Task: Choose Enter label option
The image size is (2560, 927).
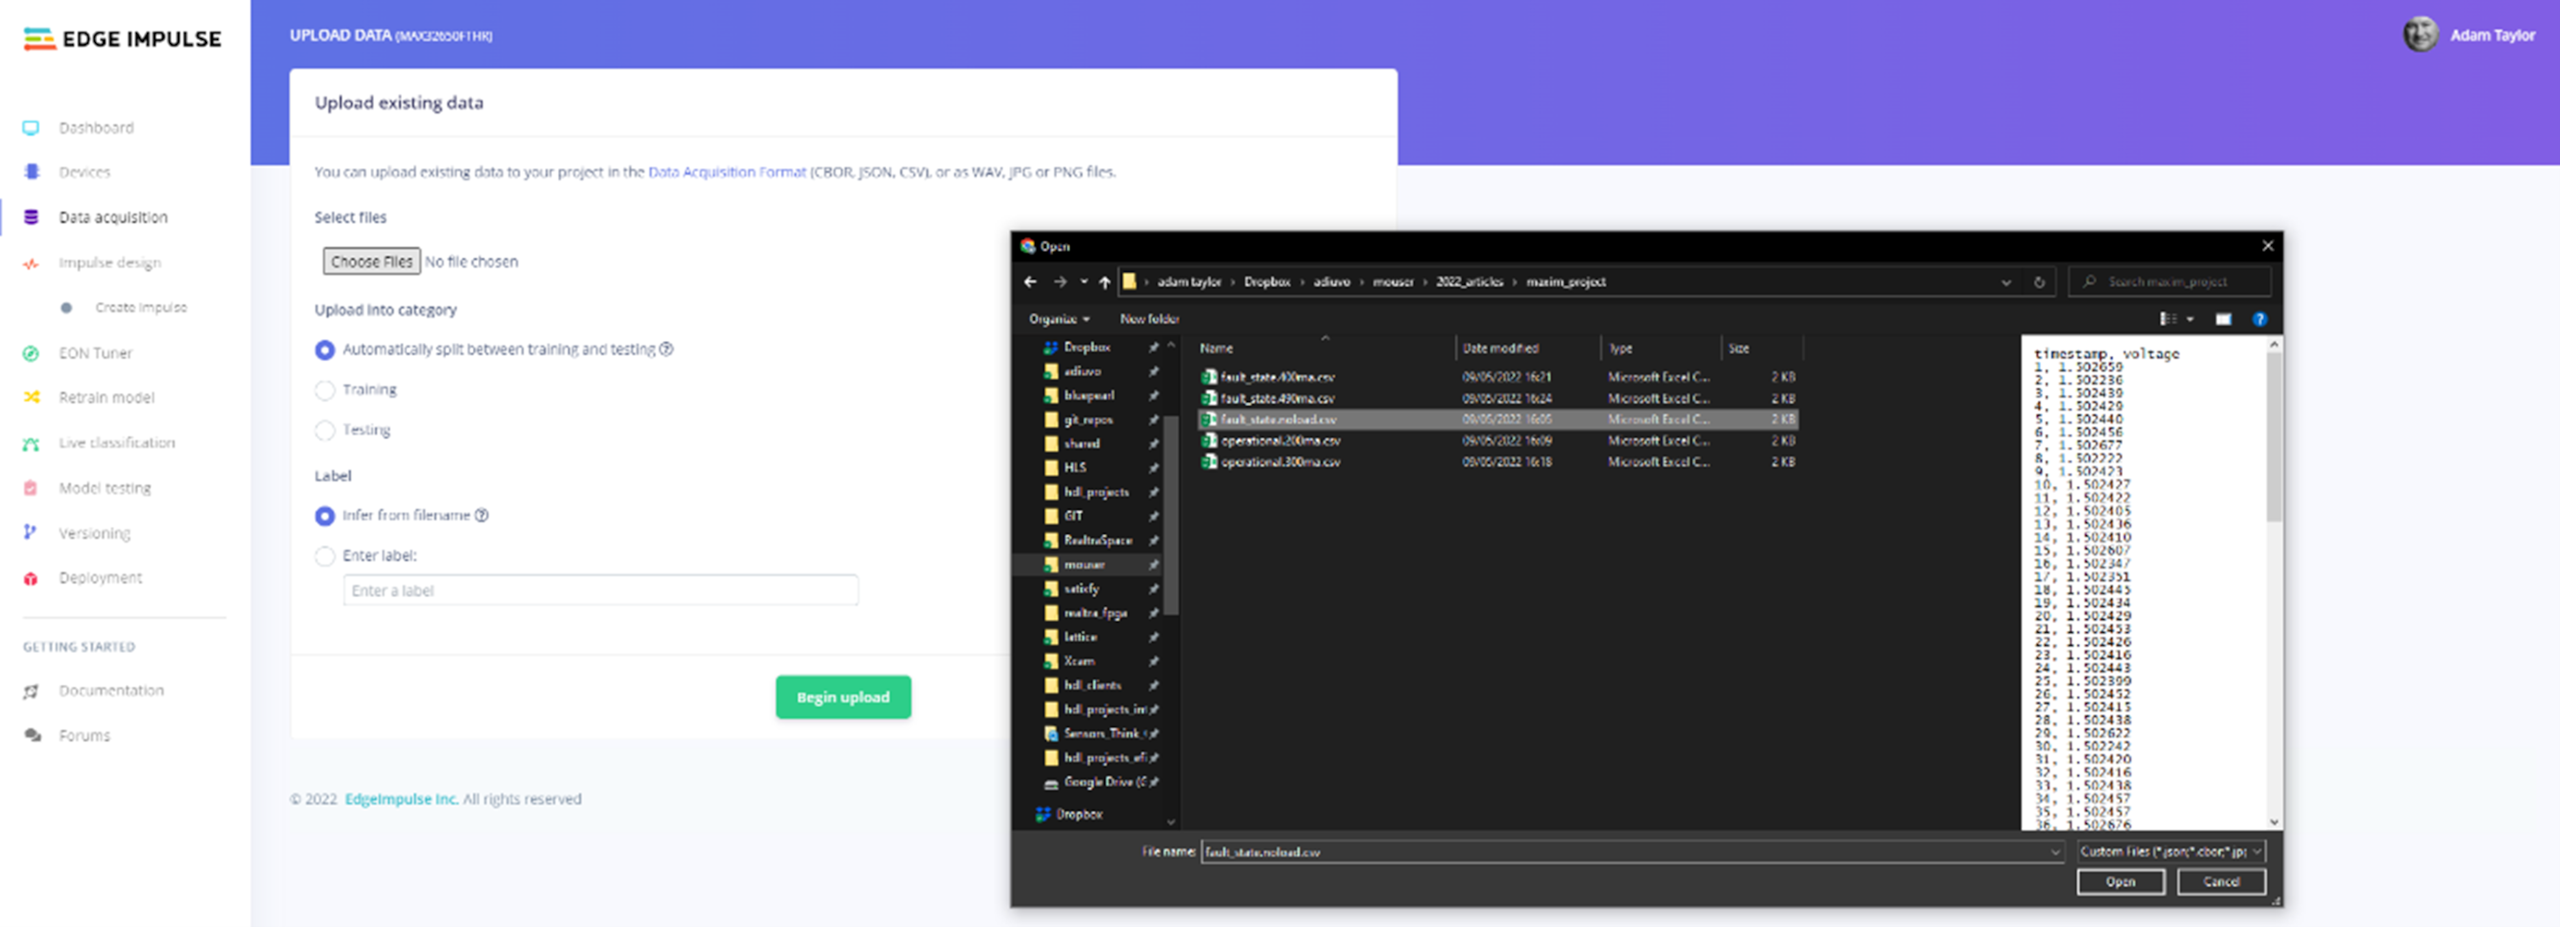Action: tap(325, 556)
